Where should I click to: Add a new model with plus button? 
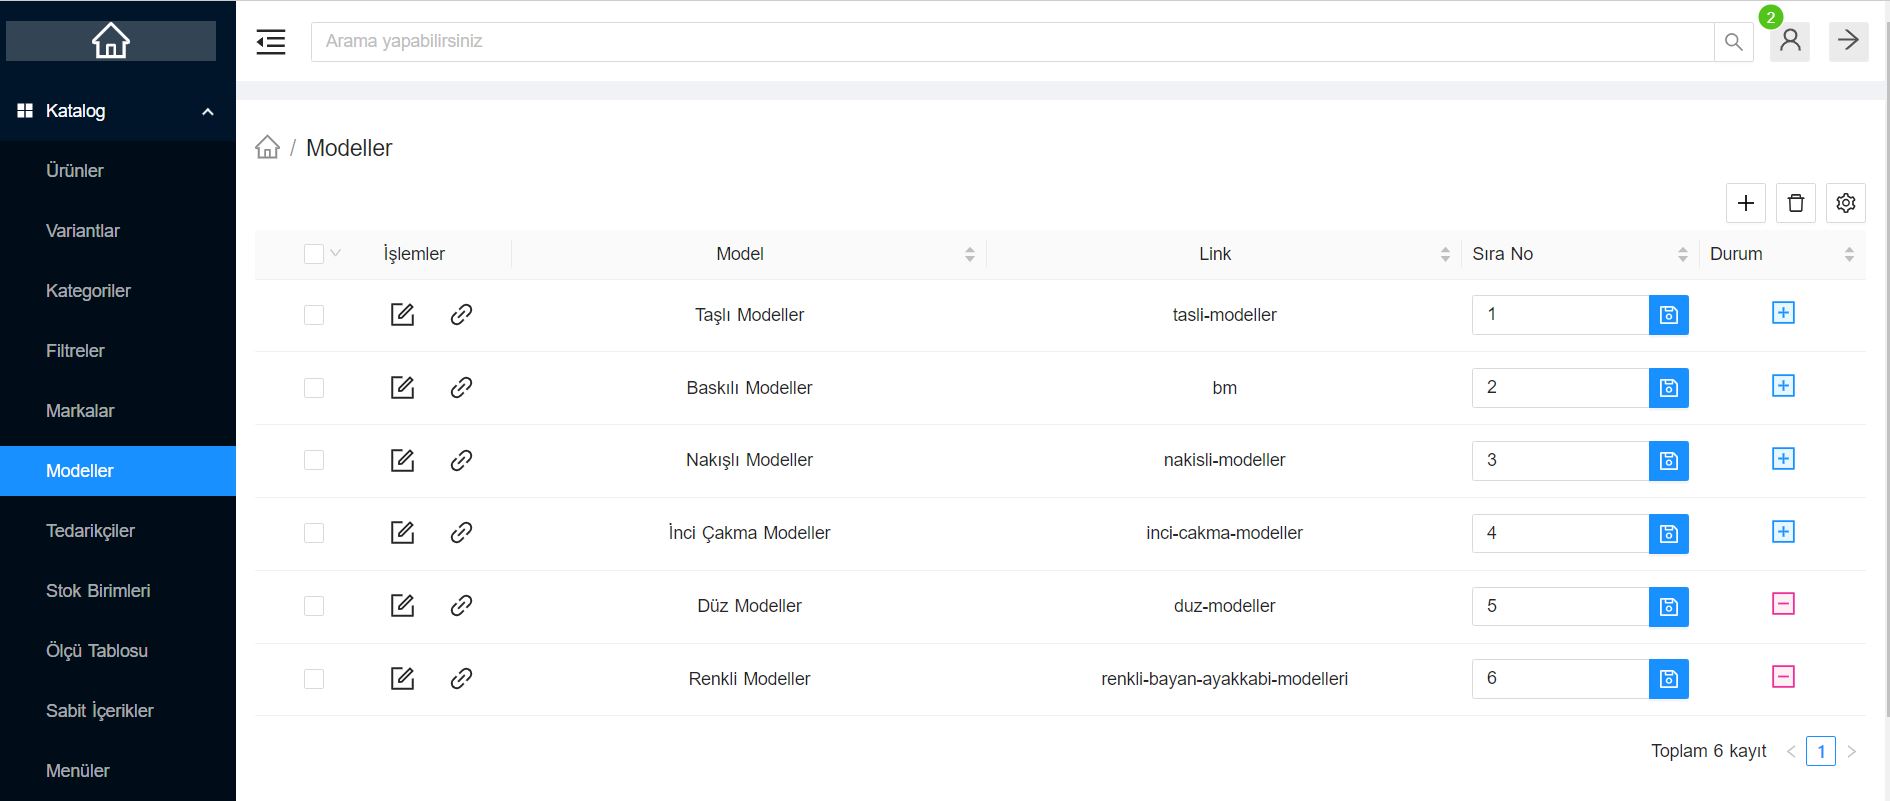coord(1746,203)
